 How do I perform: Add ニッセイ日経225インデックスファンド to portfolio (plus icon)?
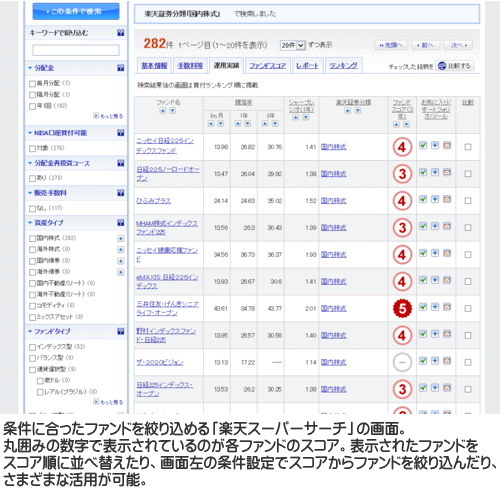click(435, 145)
